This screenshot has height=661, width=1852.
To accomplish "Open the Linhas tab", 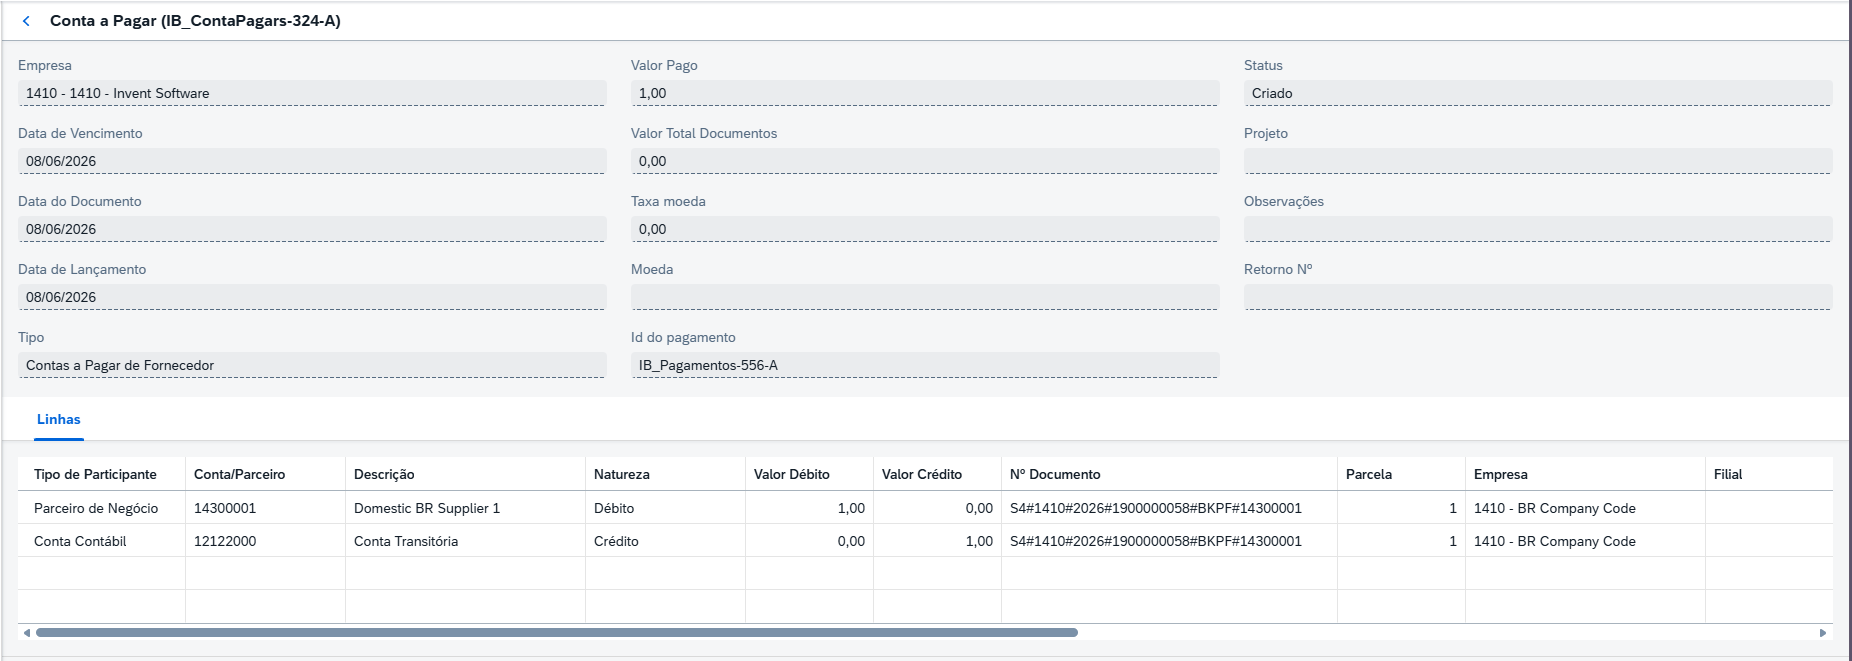I will click(59, 420).
